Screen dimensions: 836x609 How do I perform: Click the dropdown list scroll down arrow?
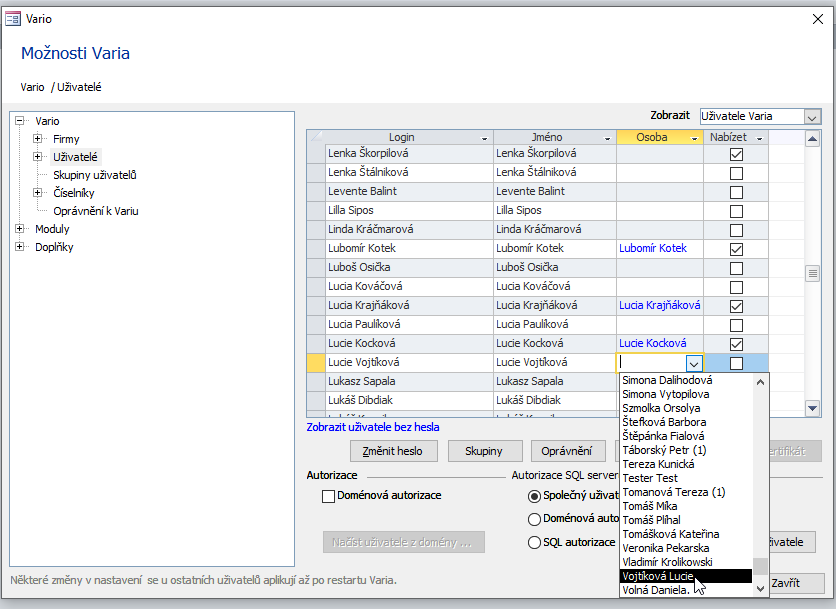coord(760,589)
